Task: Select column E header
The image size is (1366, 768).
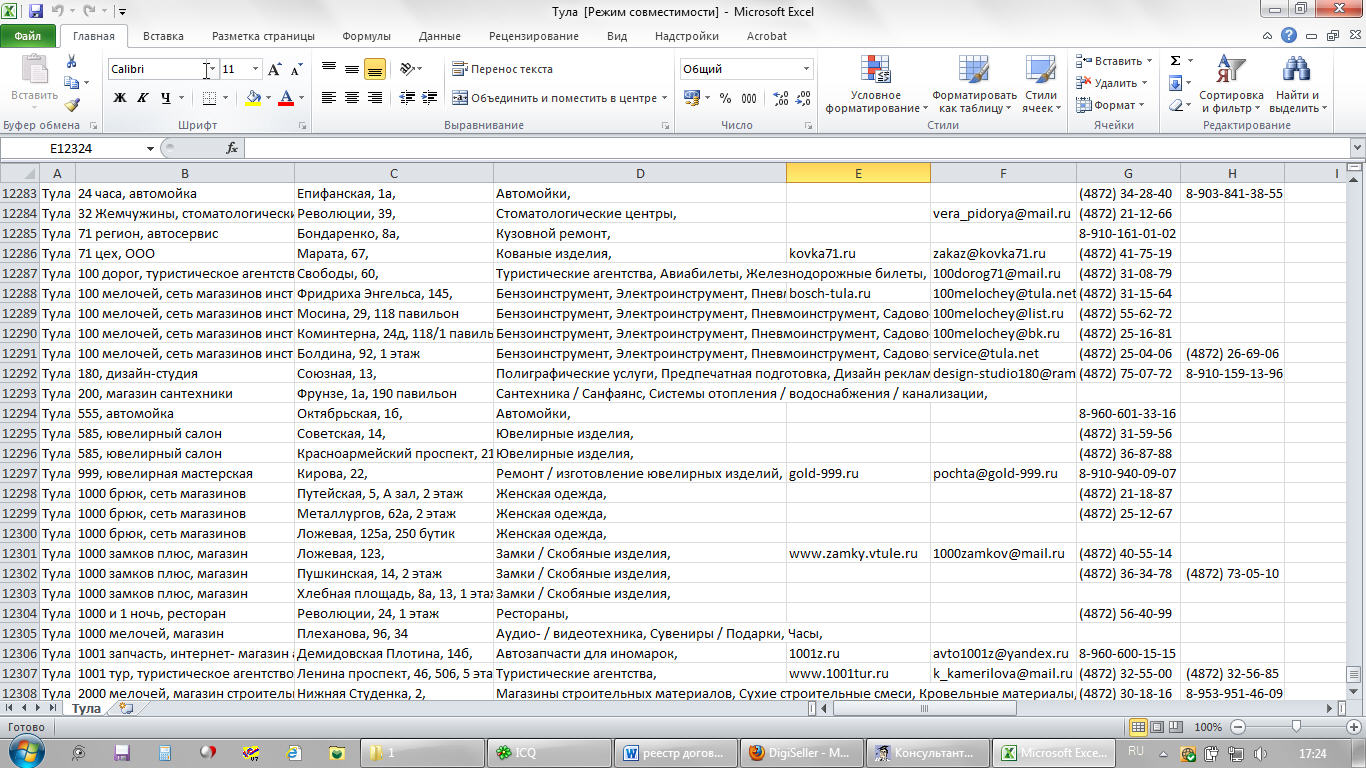Action: (x=858, y=173)
